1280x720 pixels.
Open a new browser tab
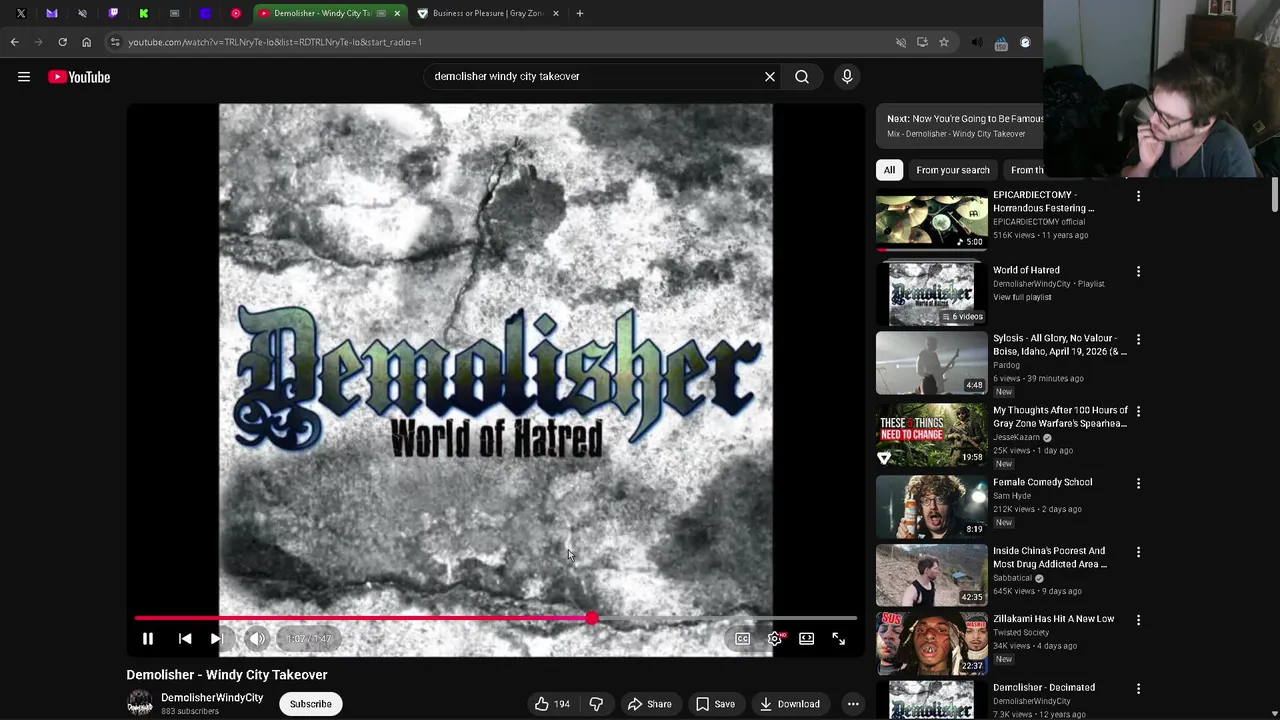coord(580,13)
